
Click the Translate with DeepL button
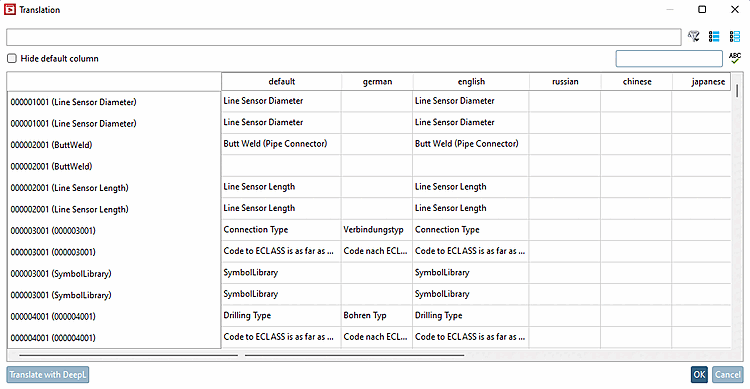click(x=48, y=375)
